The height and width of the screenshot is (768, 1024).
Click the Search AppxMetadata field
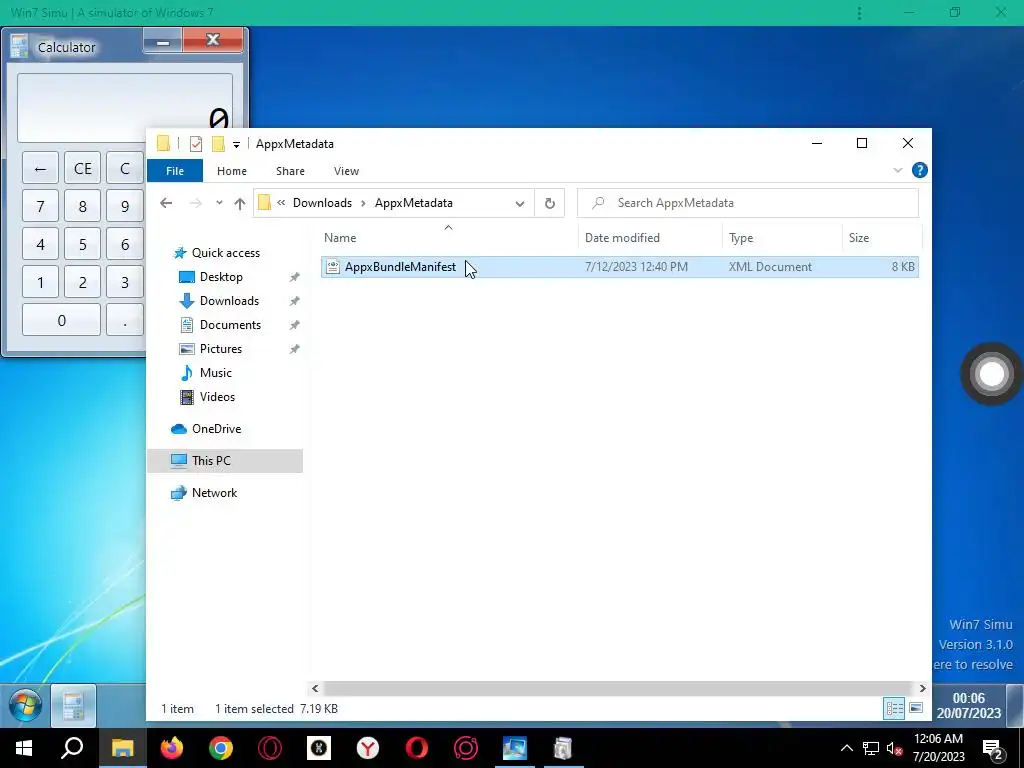[748, 203]
